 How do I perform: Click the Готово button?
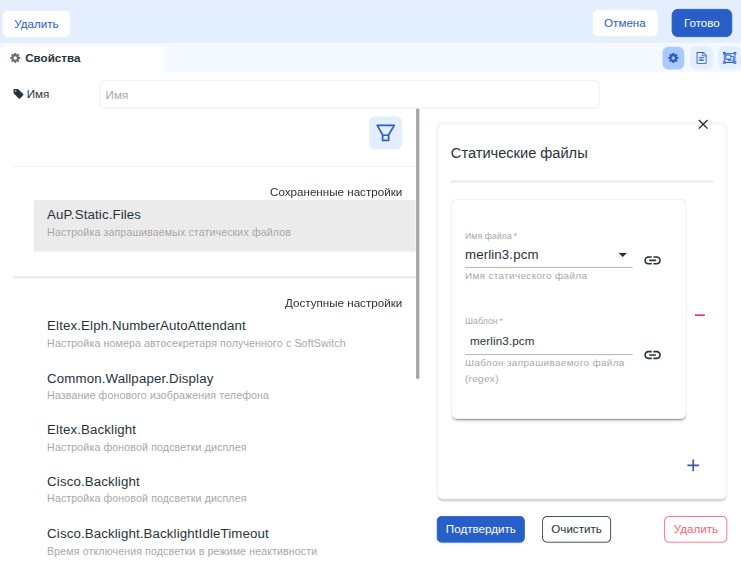point(701,23)
